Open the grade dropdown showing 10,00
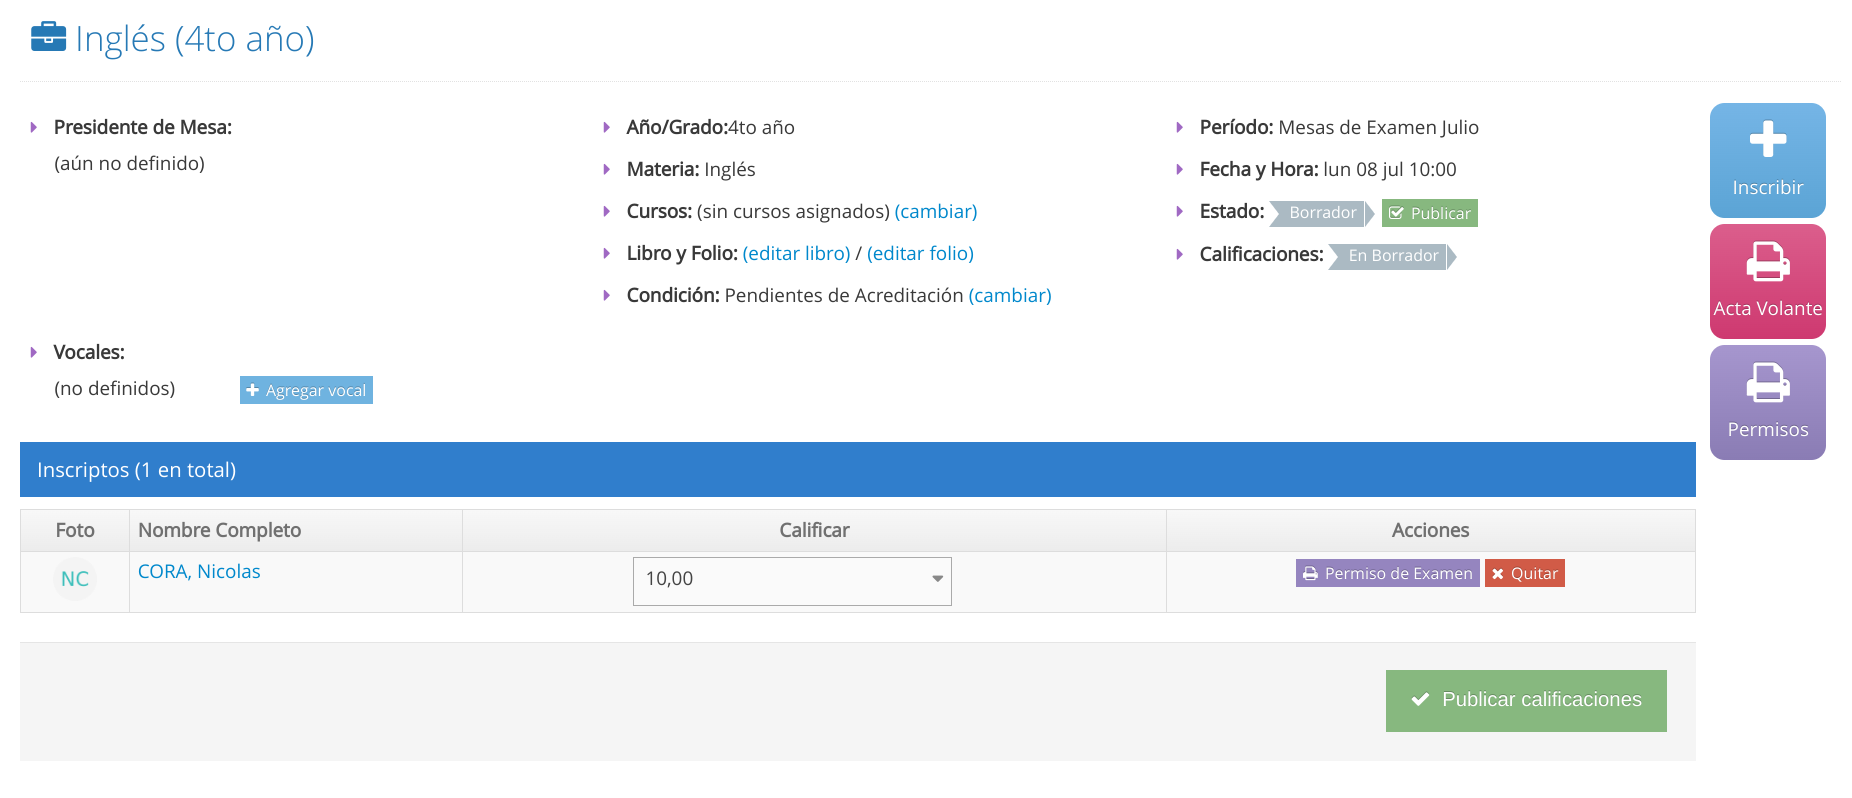Image resolution: width=1852 pixels, height=798 pixels. pyautogui.click(x=780, y=580)
